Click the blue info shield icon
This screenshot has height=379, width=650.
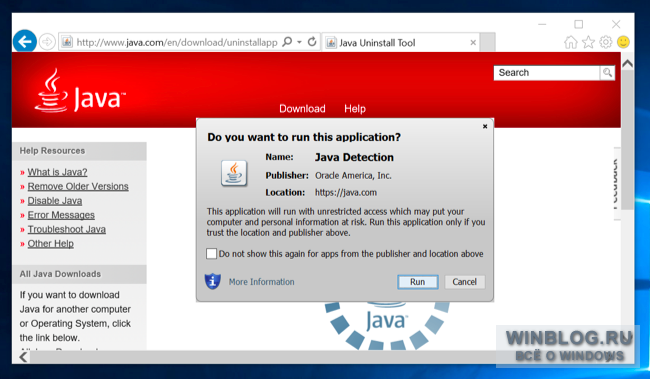(213, 282)
